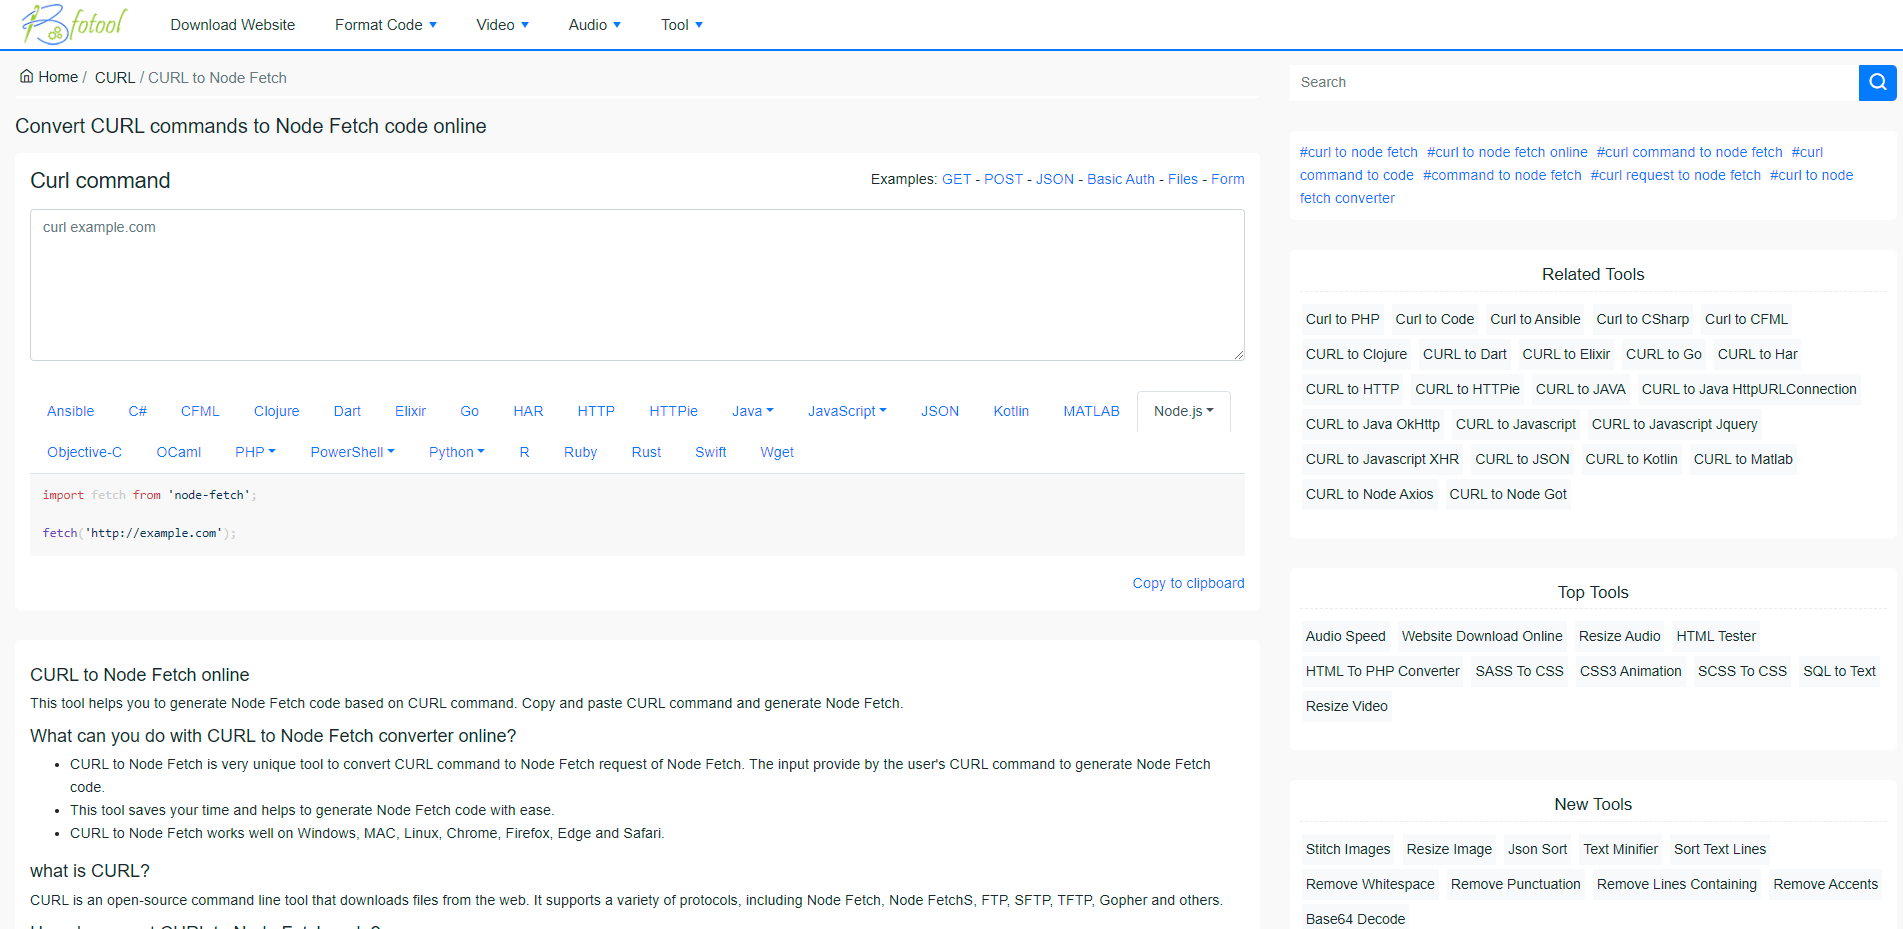
Task: Load the POST example
Action: [x=1003, y=179]
